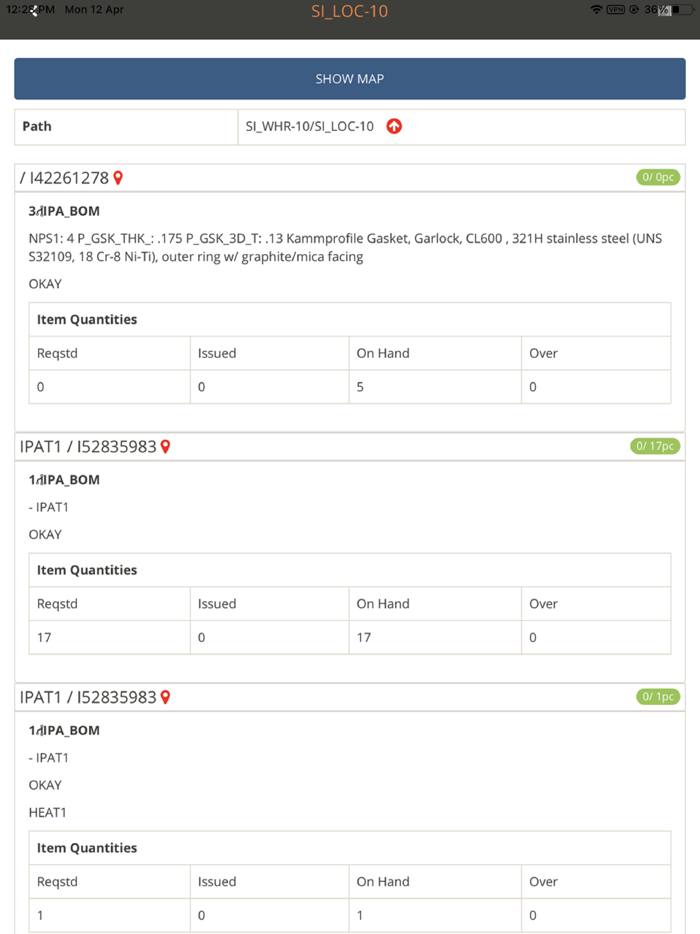Click the battery indicator in the status bar
The image size is (700, 934).
[x=680, y=11]
